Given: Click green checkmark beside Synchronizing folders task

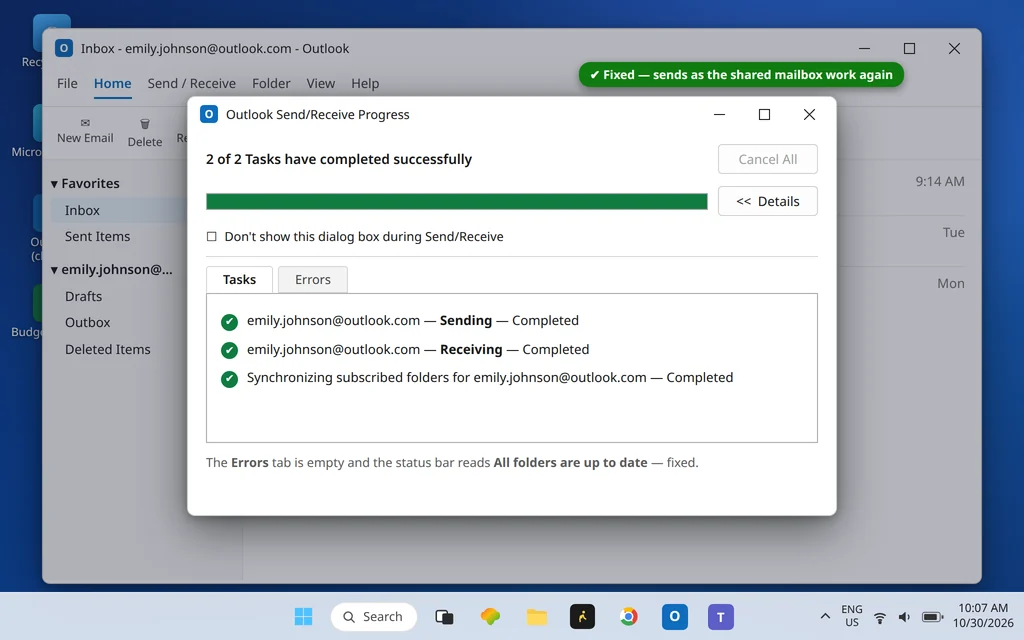Looking at the screenshot, I should click(x=229, y=379).
